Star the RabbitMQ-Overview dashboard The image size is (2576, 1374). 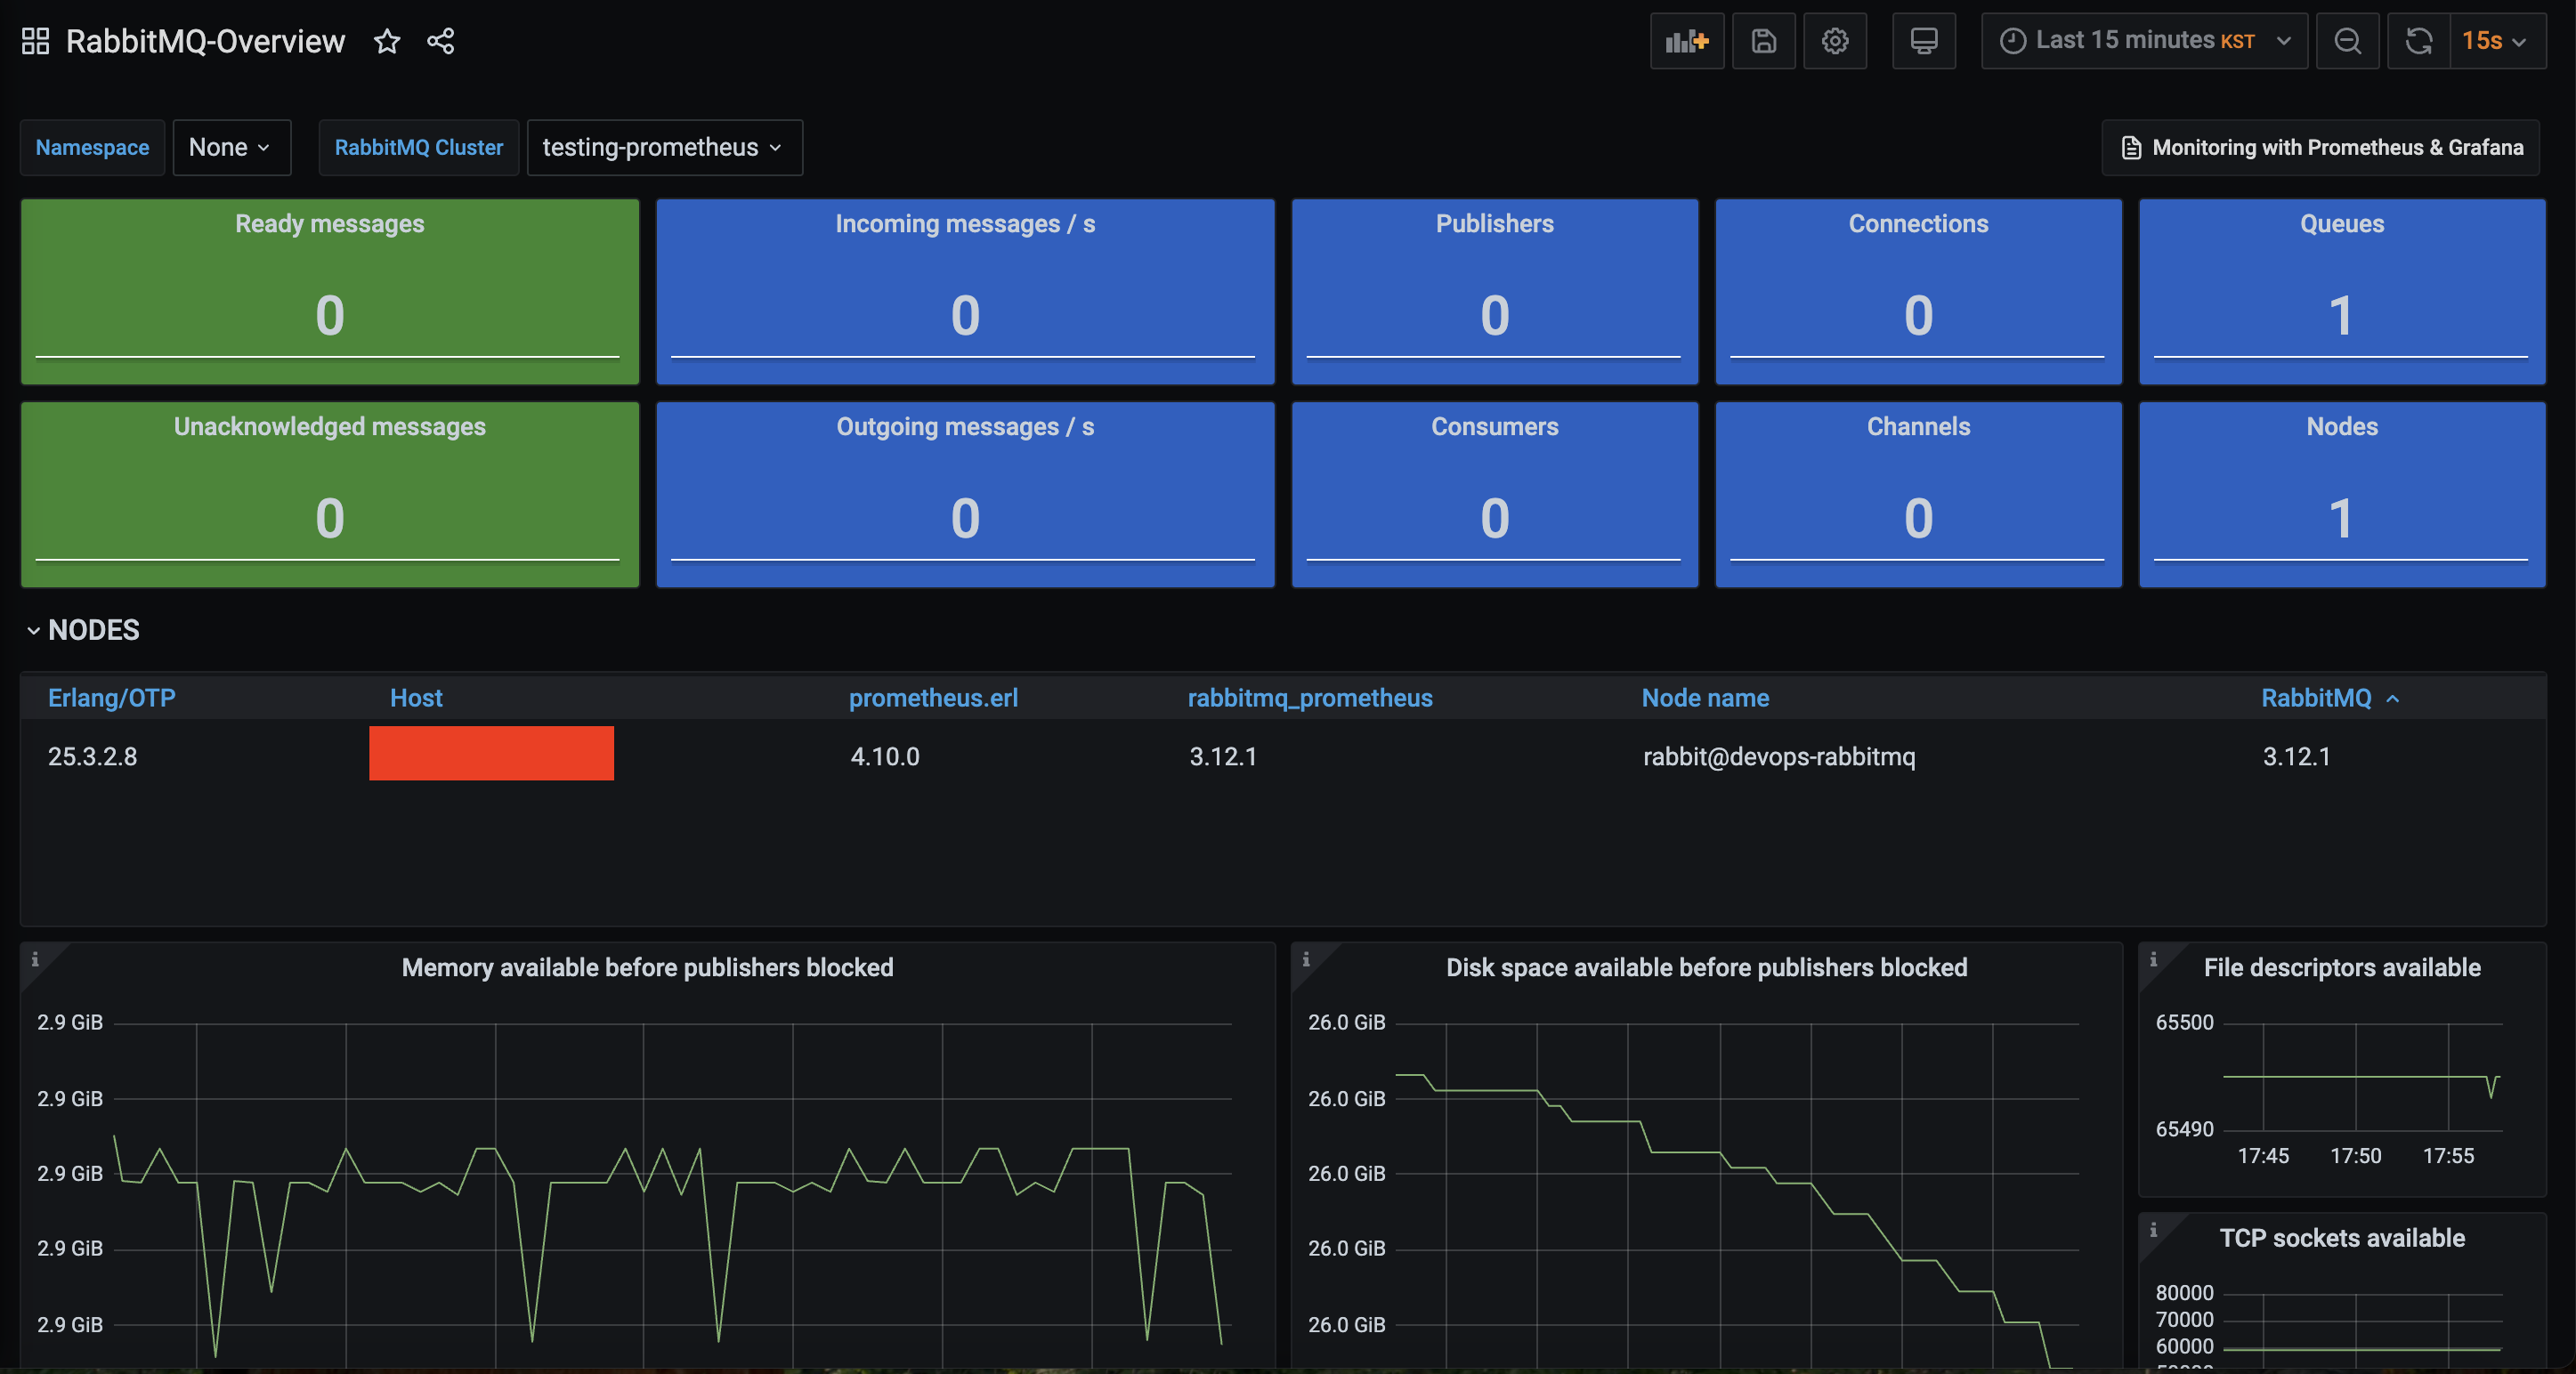pos(387,41)
